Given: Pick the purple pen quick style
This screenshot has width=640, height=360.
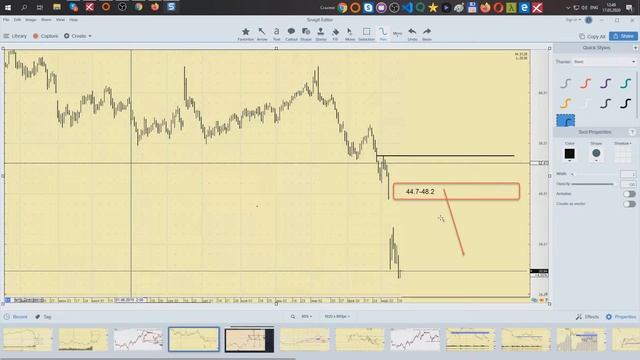Looking at the screenshot, I should [605, 84].
